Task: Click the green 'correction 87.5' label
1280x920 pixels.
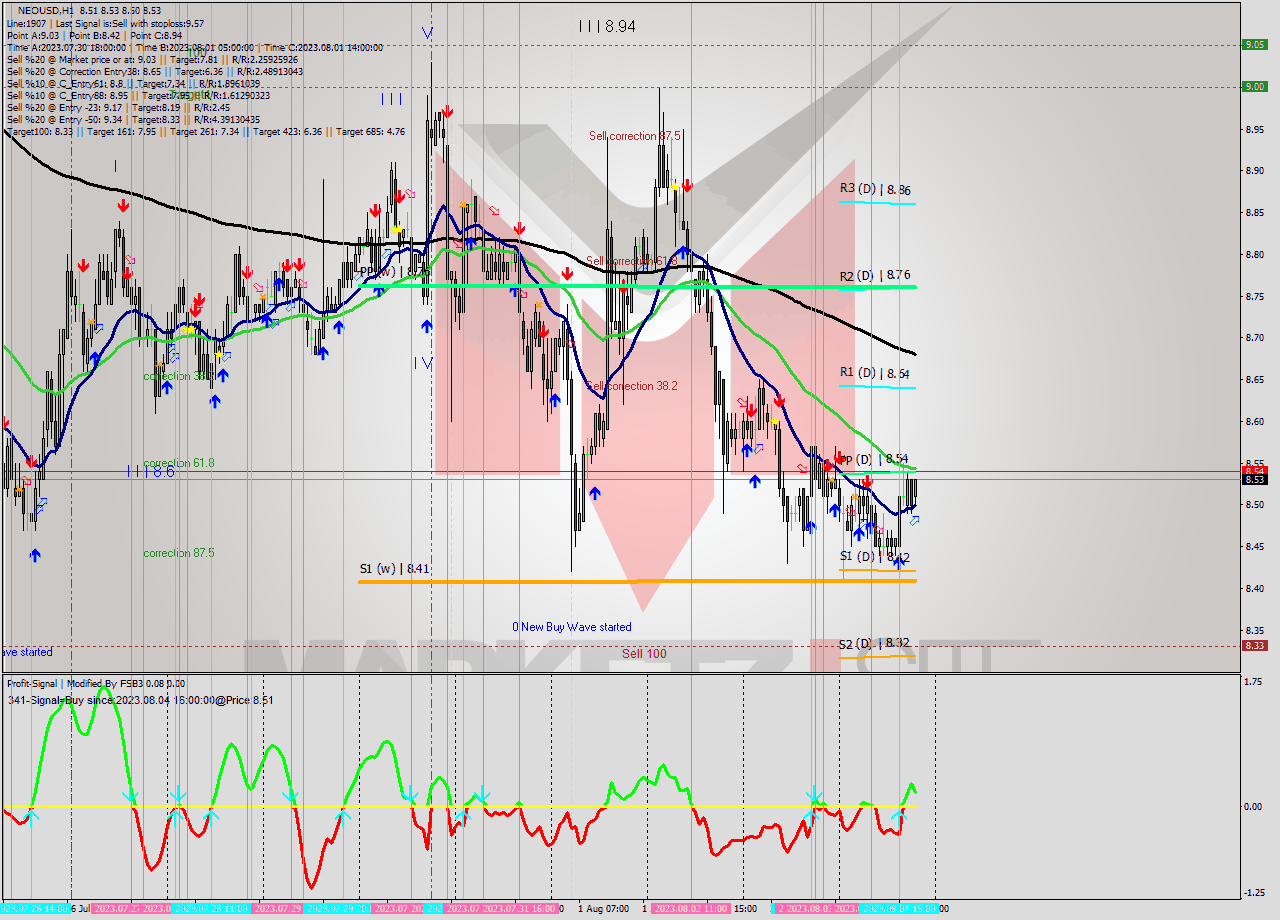Action: coord(179,553)
